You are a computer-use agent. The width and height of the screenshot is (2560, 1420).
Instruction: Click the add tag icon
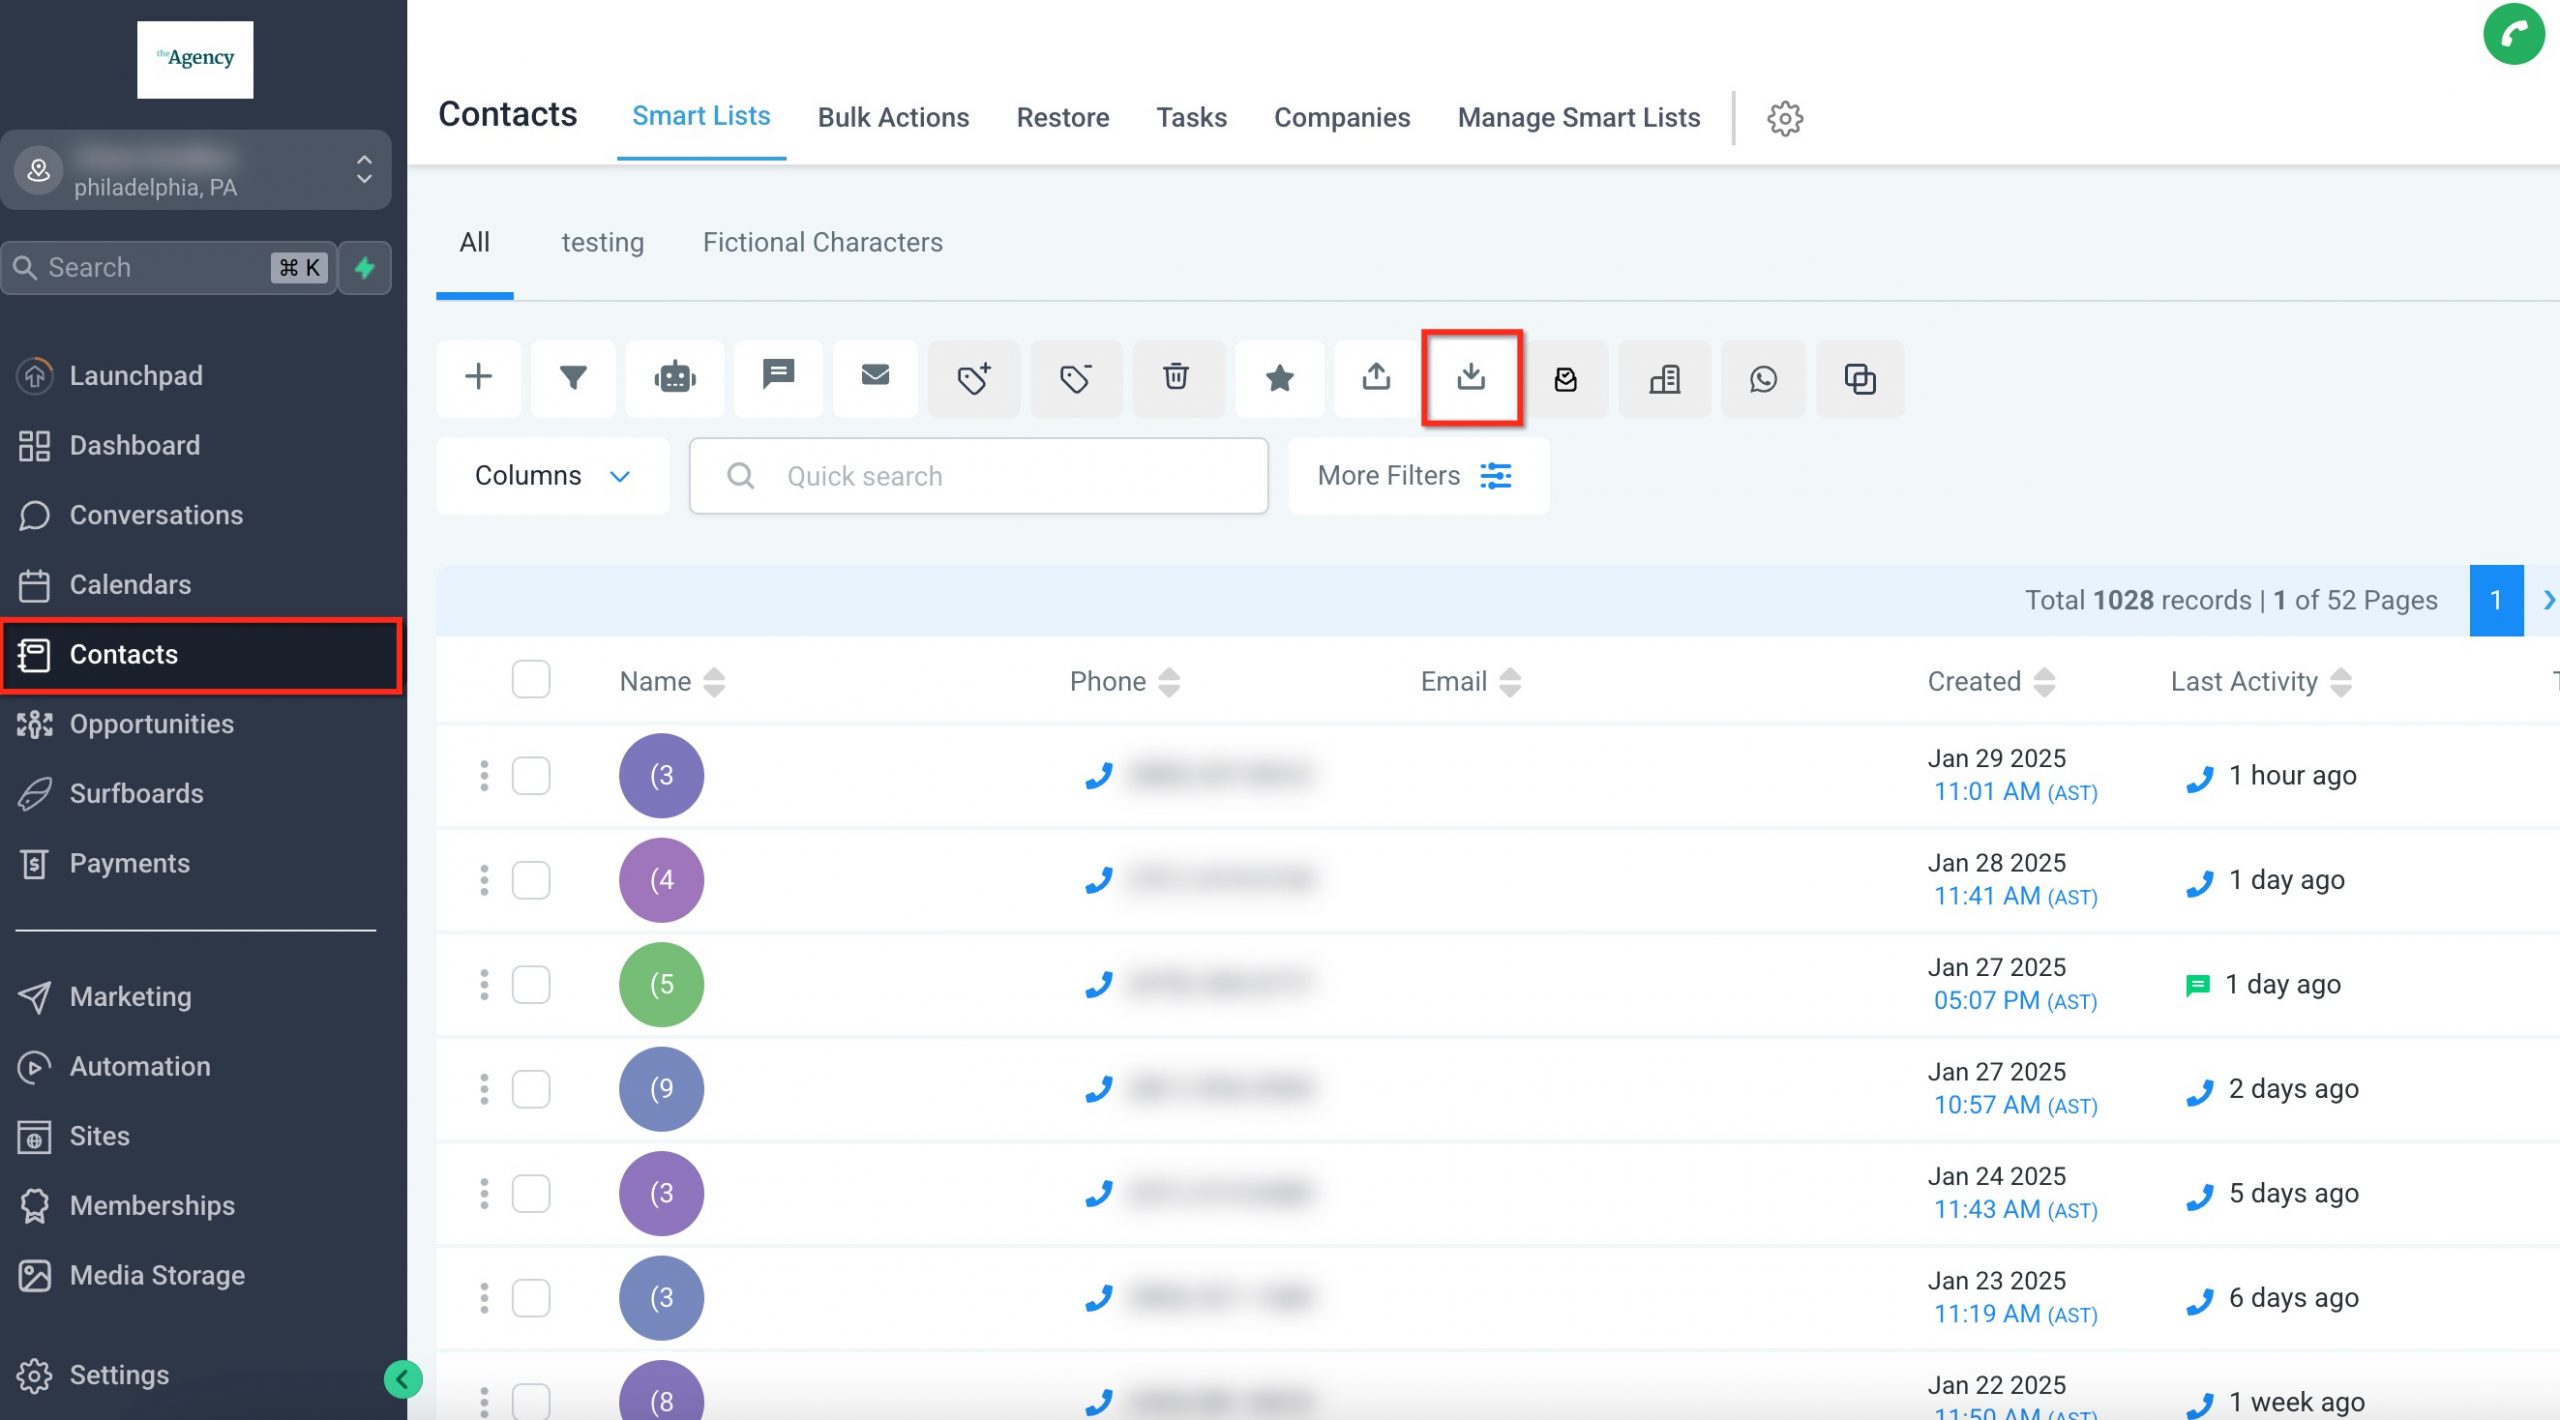point(974,378)
